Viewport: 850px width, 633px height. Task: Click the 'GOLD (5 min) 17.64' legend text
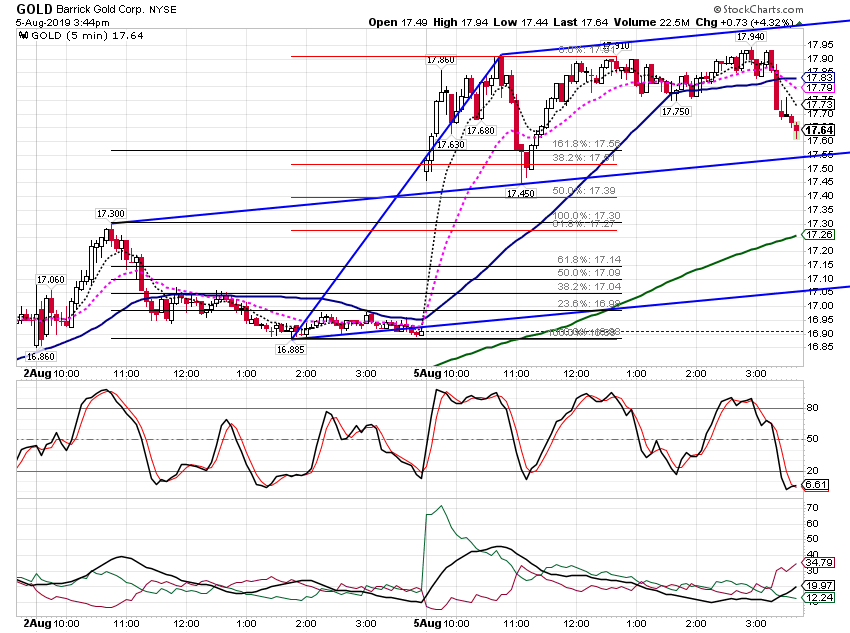(x=87, y=36)
